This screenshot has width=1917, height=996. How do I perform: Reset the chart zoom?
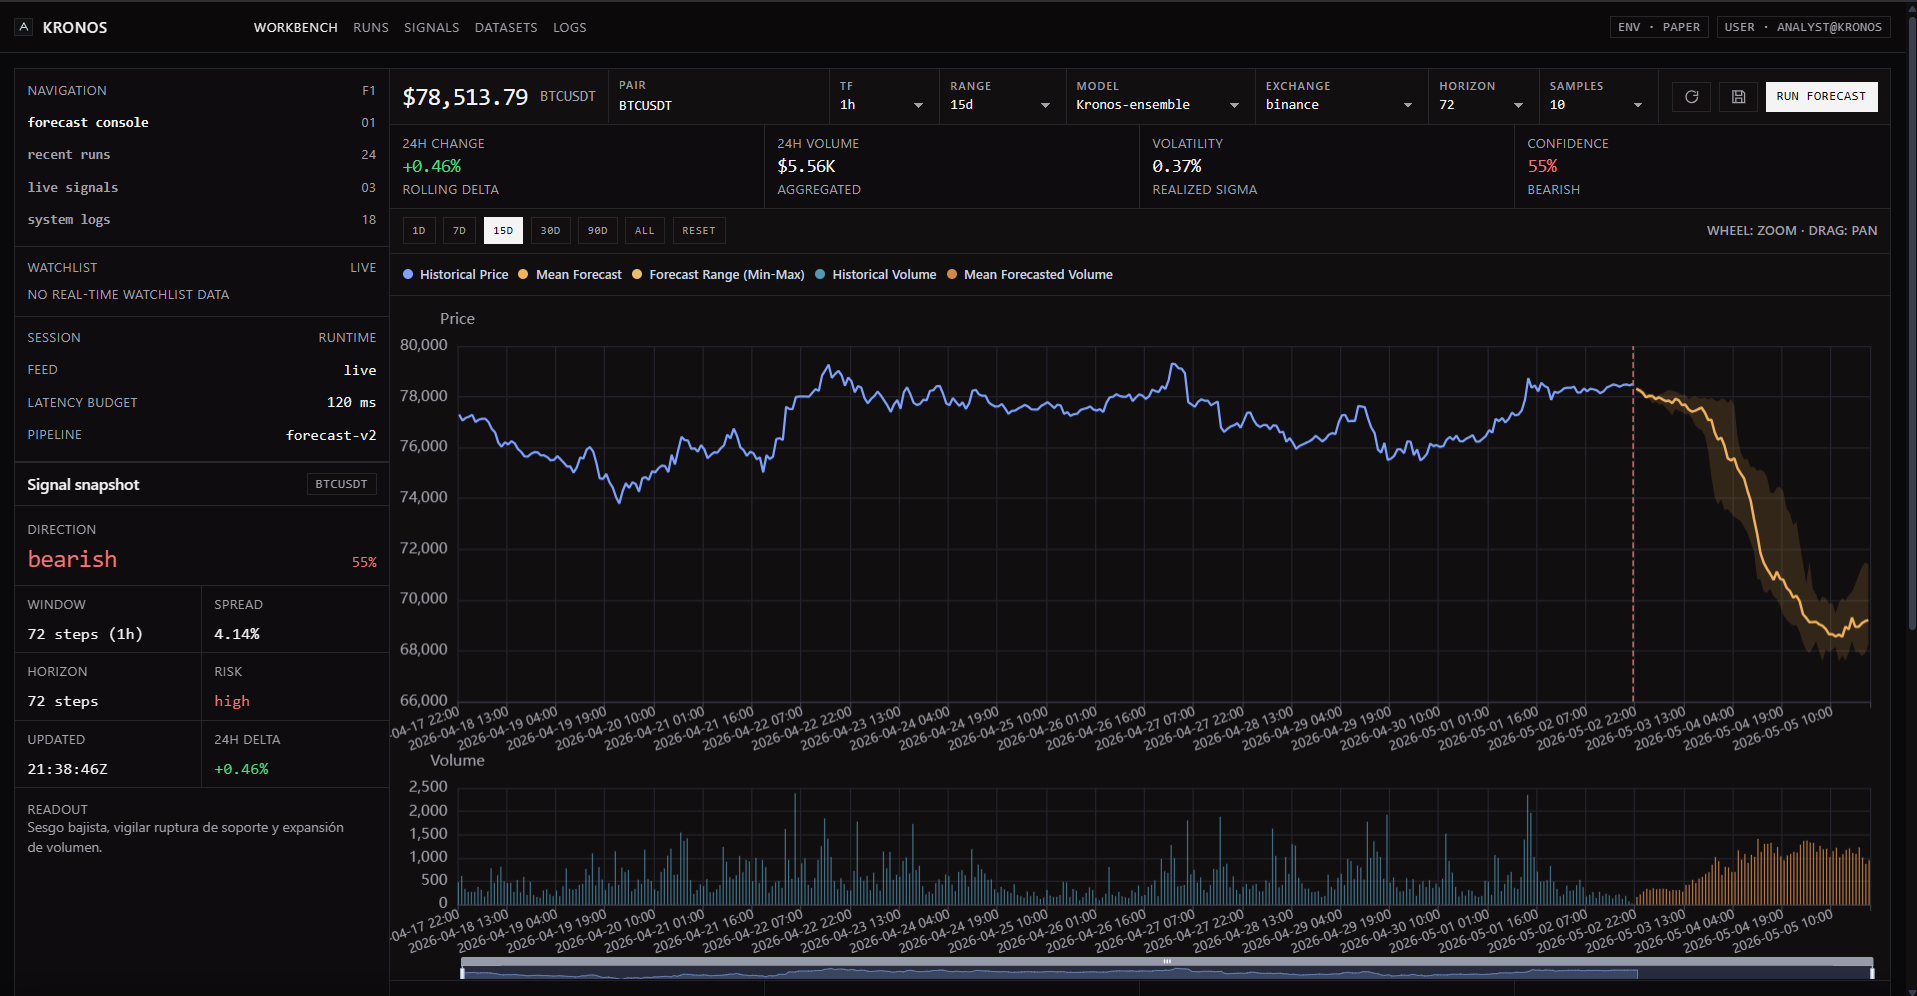pyautogui.click(x=699, y=231)
